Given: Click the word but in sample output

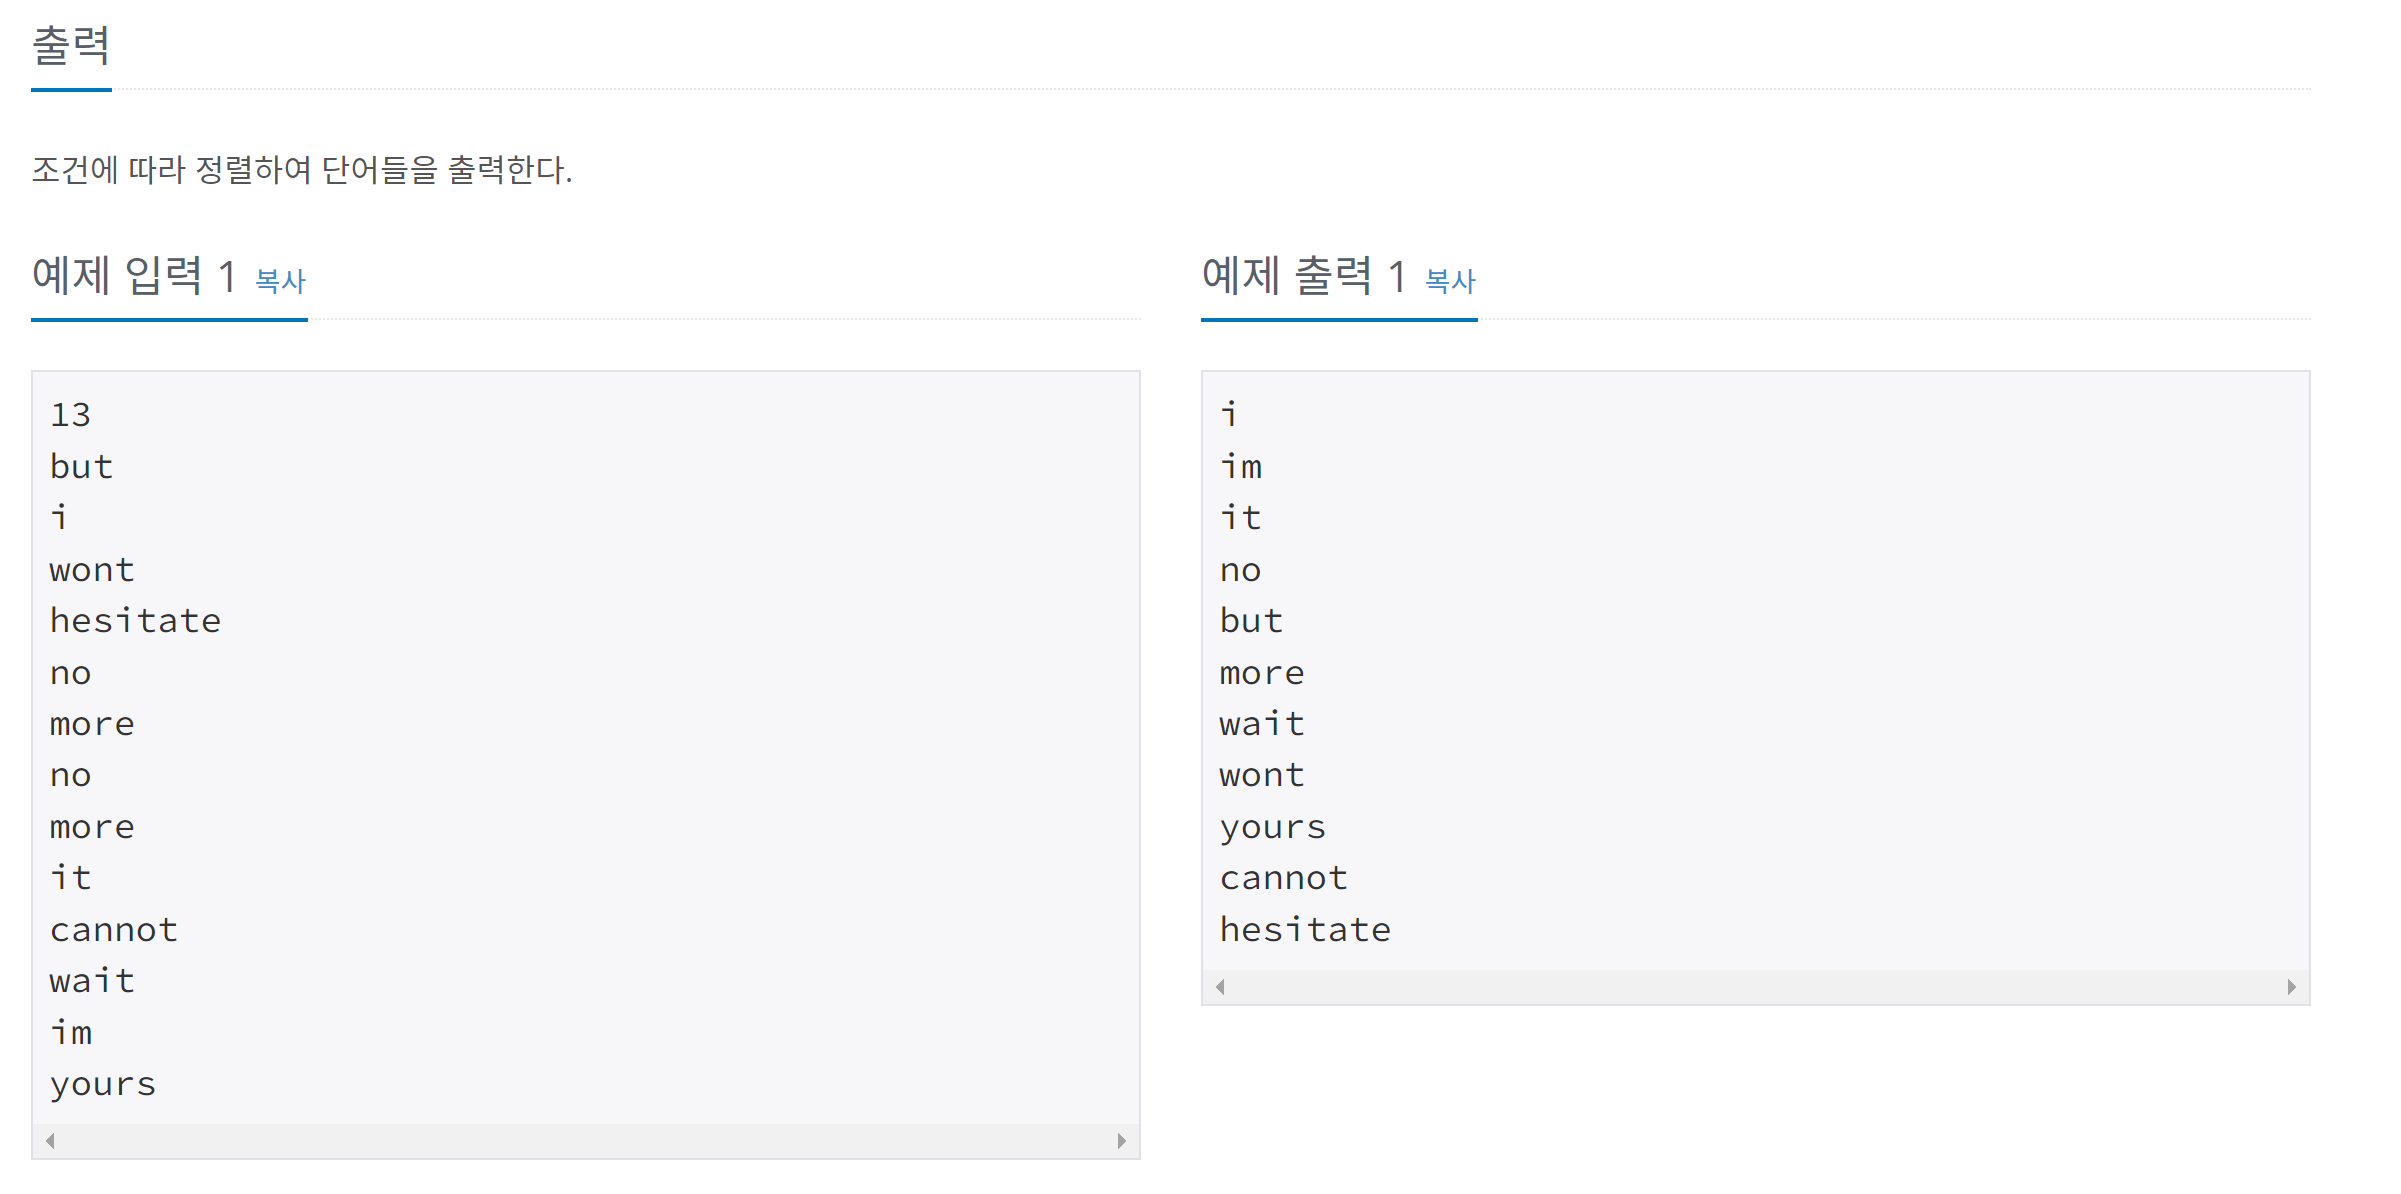Looking at the screenshot, I should click(x=1251, y=621).
